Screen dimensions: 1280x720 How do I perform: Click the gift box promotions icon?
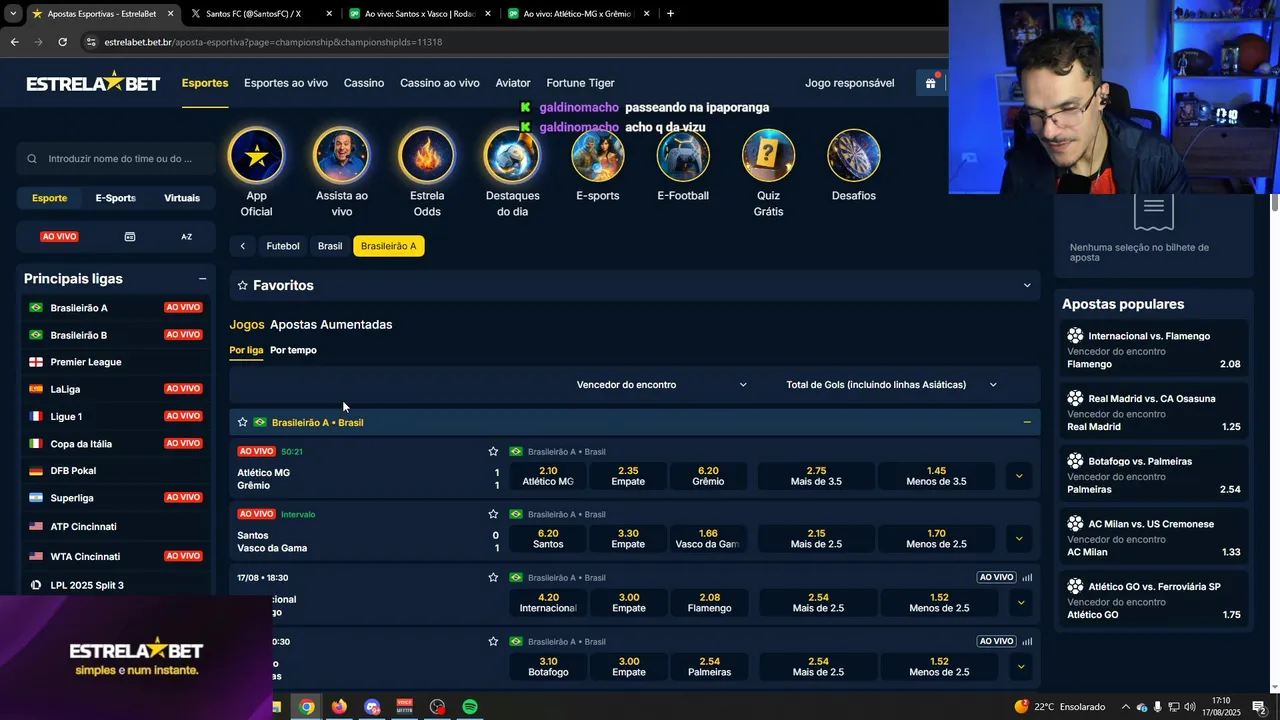930,83
